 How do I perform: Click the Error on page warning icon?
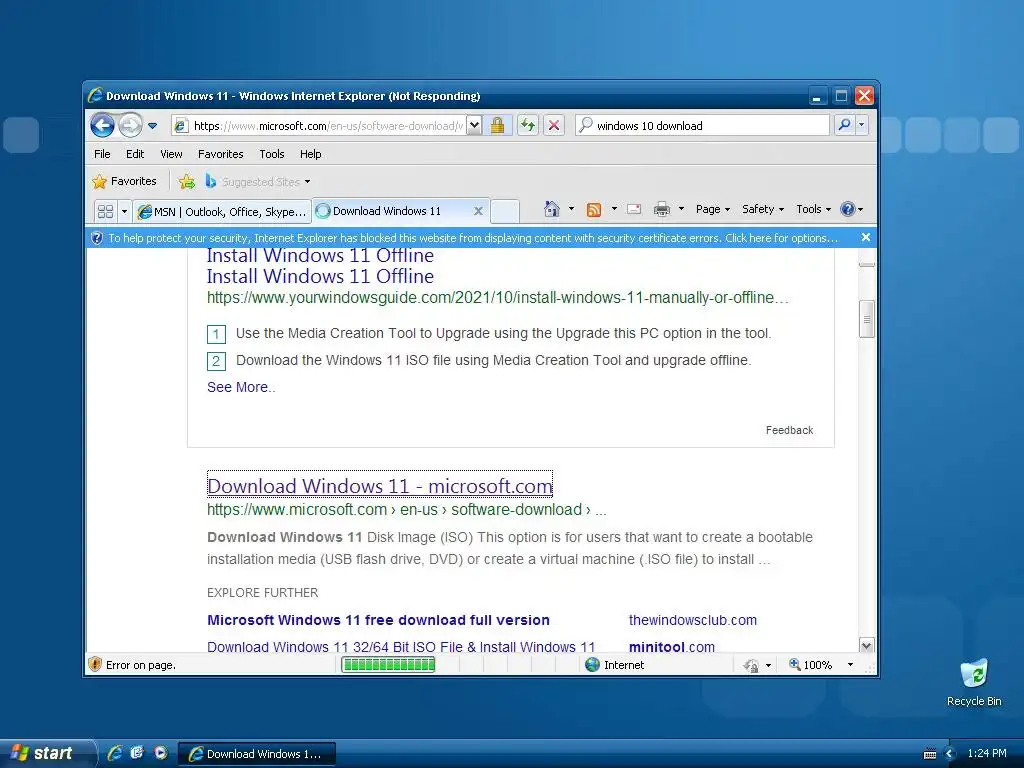pos(95,664)
